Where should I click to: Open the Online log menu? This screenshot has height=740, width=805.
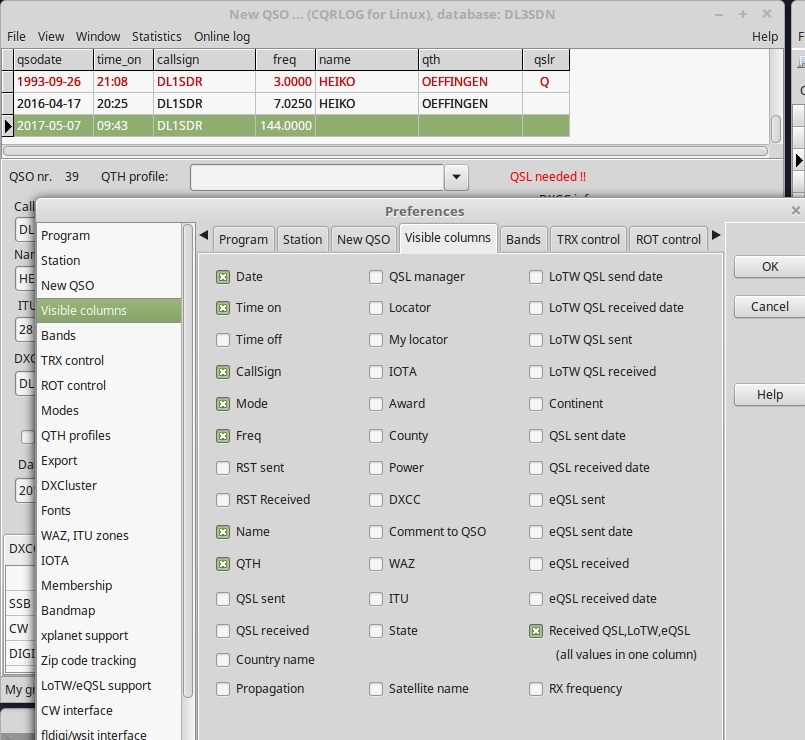click(x=222, y=36)
